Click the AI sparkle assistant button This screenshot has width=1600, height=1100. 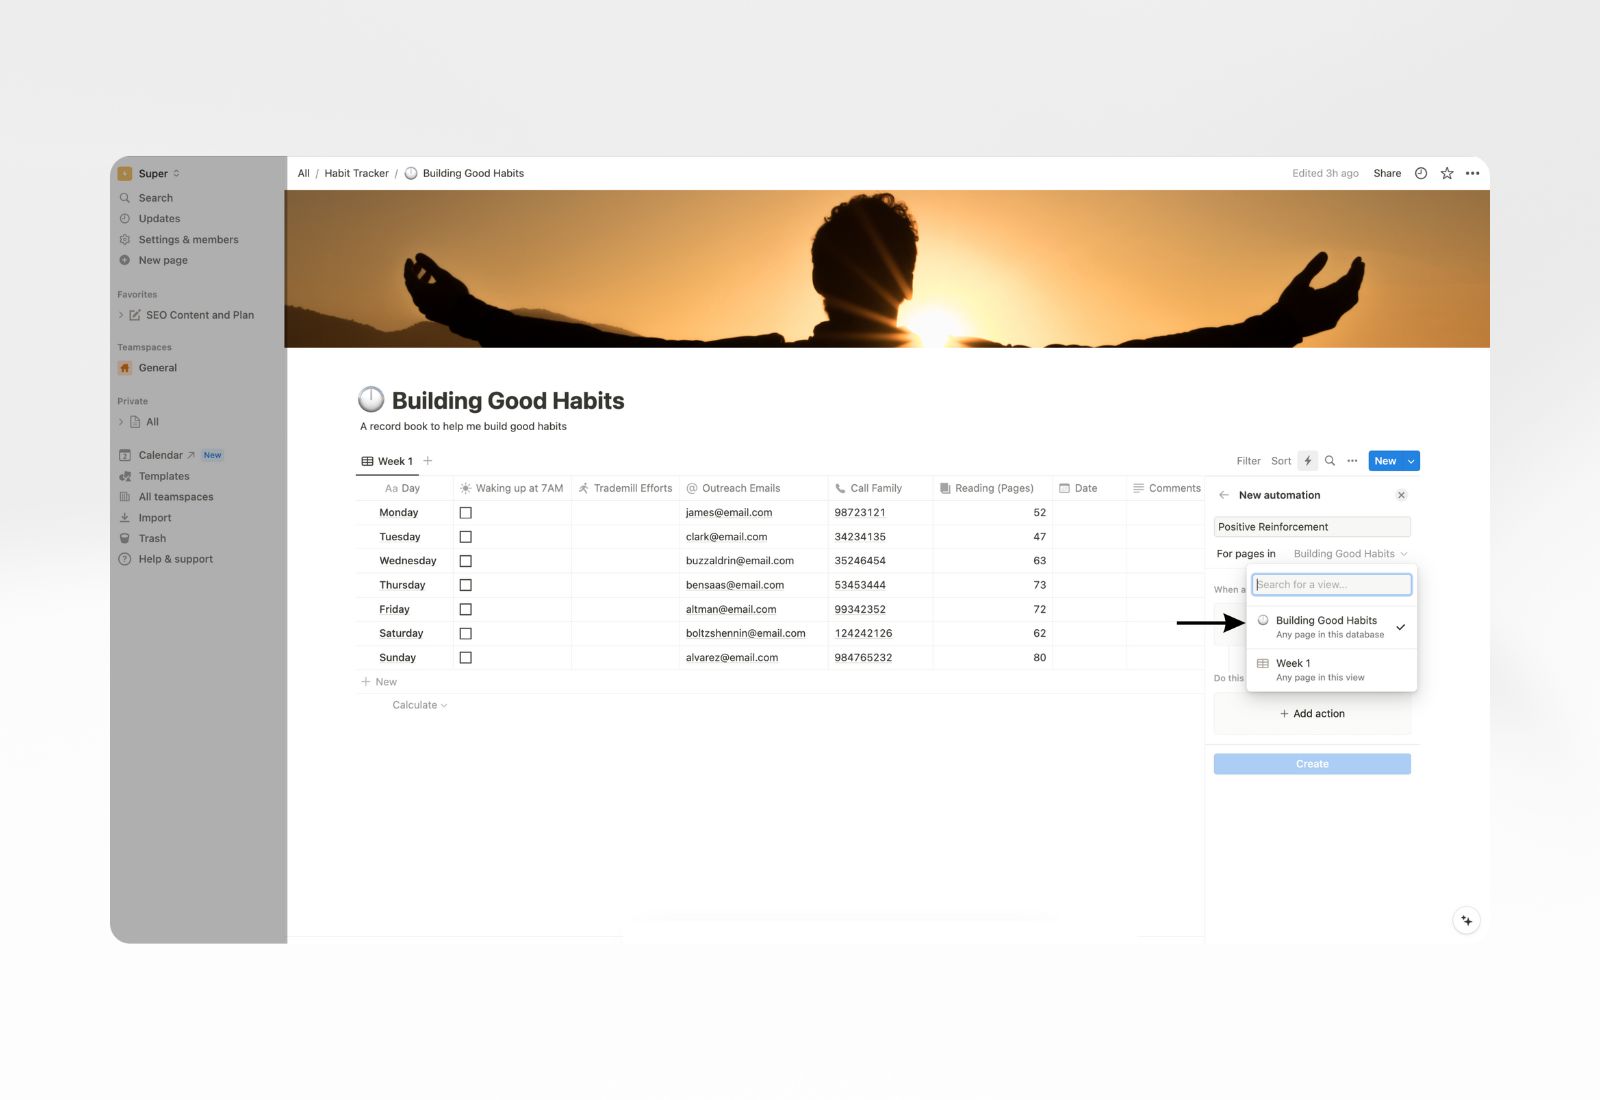tap(1466, 921)
